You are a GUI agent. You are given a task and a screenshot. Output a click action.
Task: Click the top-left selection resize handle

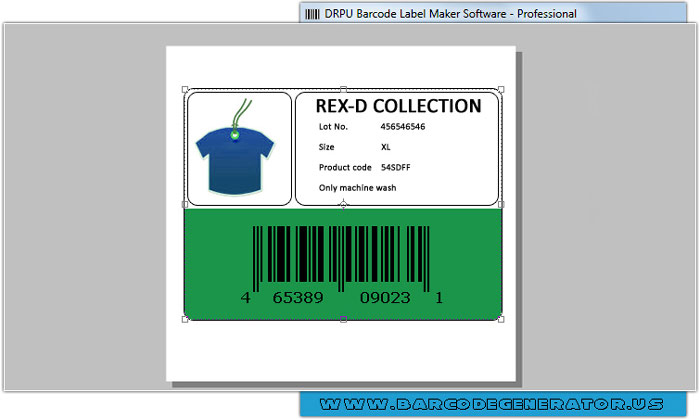185,89
